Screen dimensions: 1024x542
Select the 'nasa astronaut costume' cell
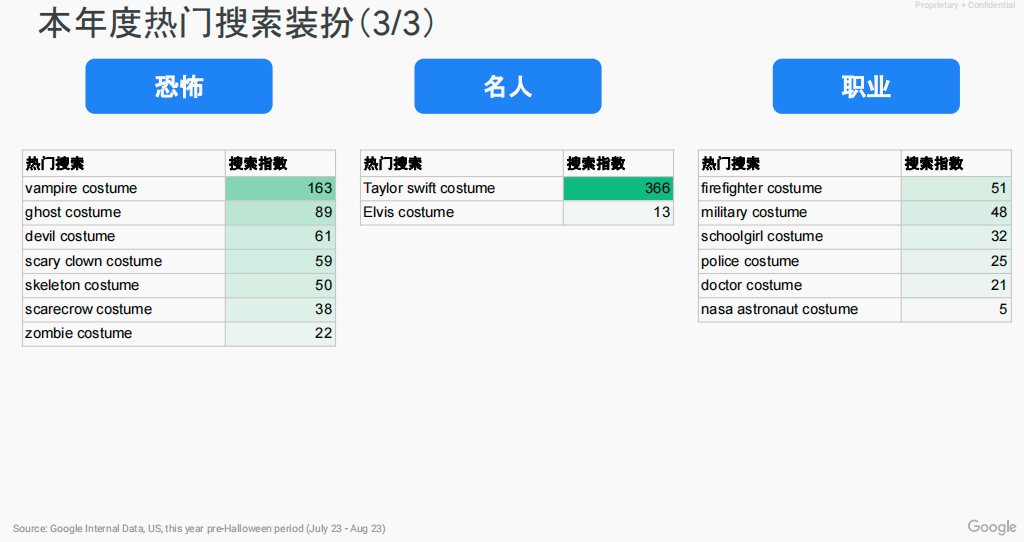(800, 310)
